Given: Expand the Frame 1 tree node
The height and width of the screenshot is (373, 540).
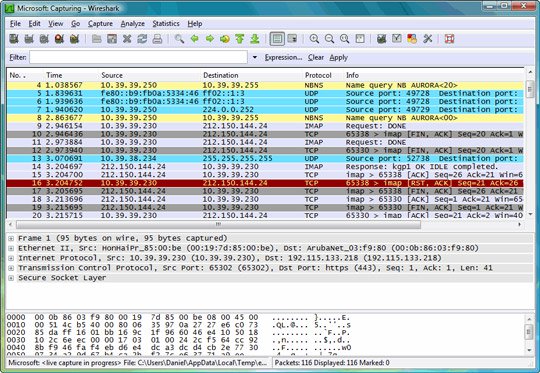Looking at the screenshot, I should pos(11,238).
